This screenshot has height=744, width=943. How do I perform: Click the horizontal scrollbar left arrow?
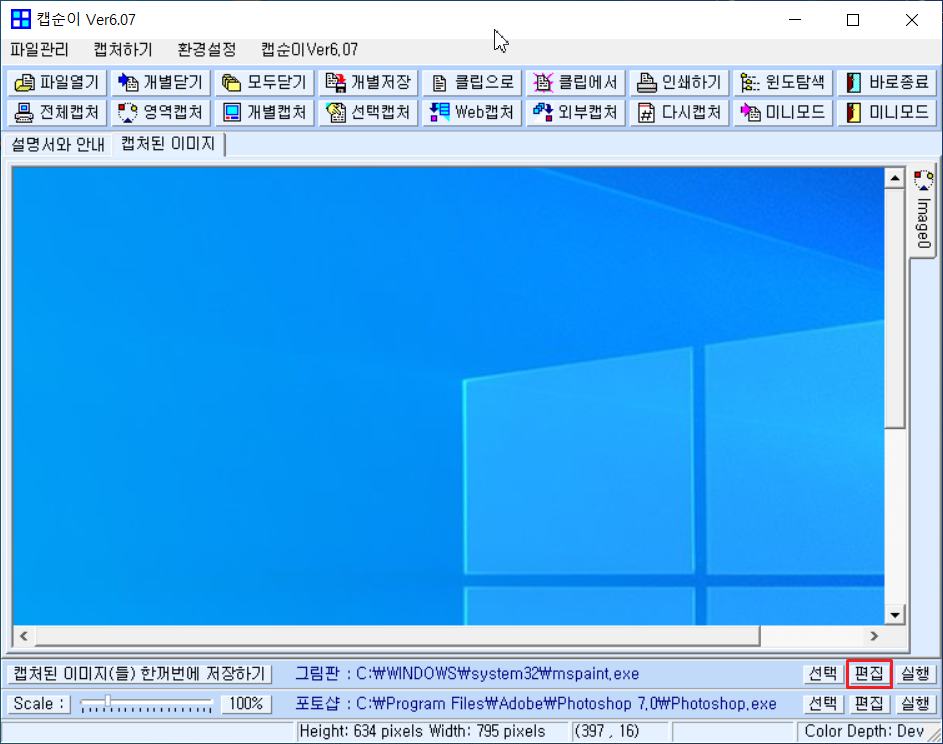point(23,636)
